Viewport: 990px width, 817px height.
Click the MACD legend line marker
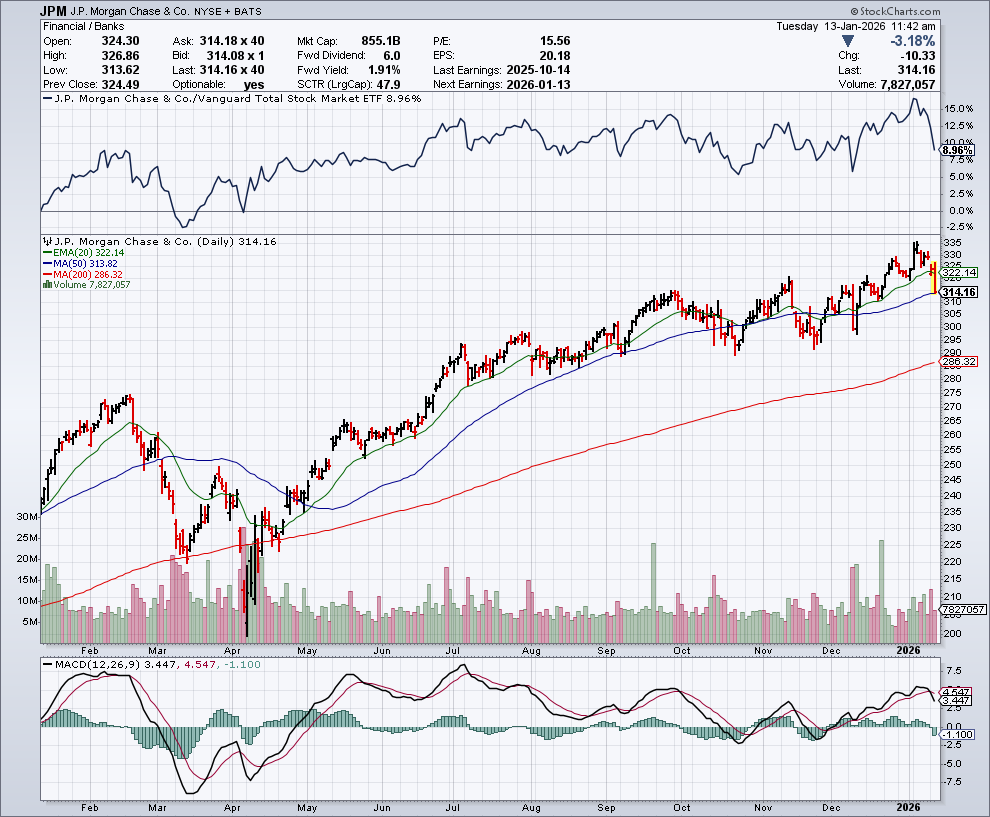(x=46, y=664)
